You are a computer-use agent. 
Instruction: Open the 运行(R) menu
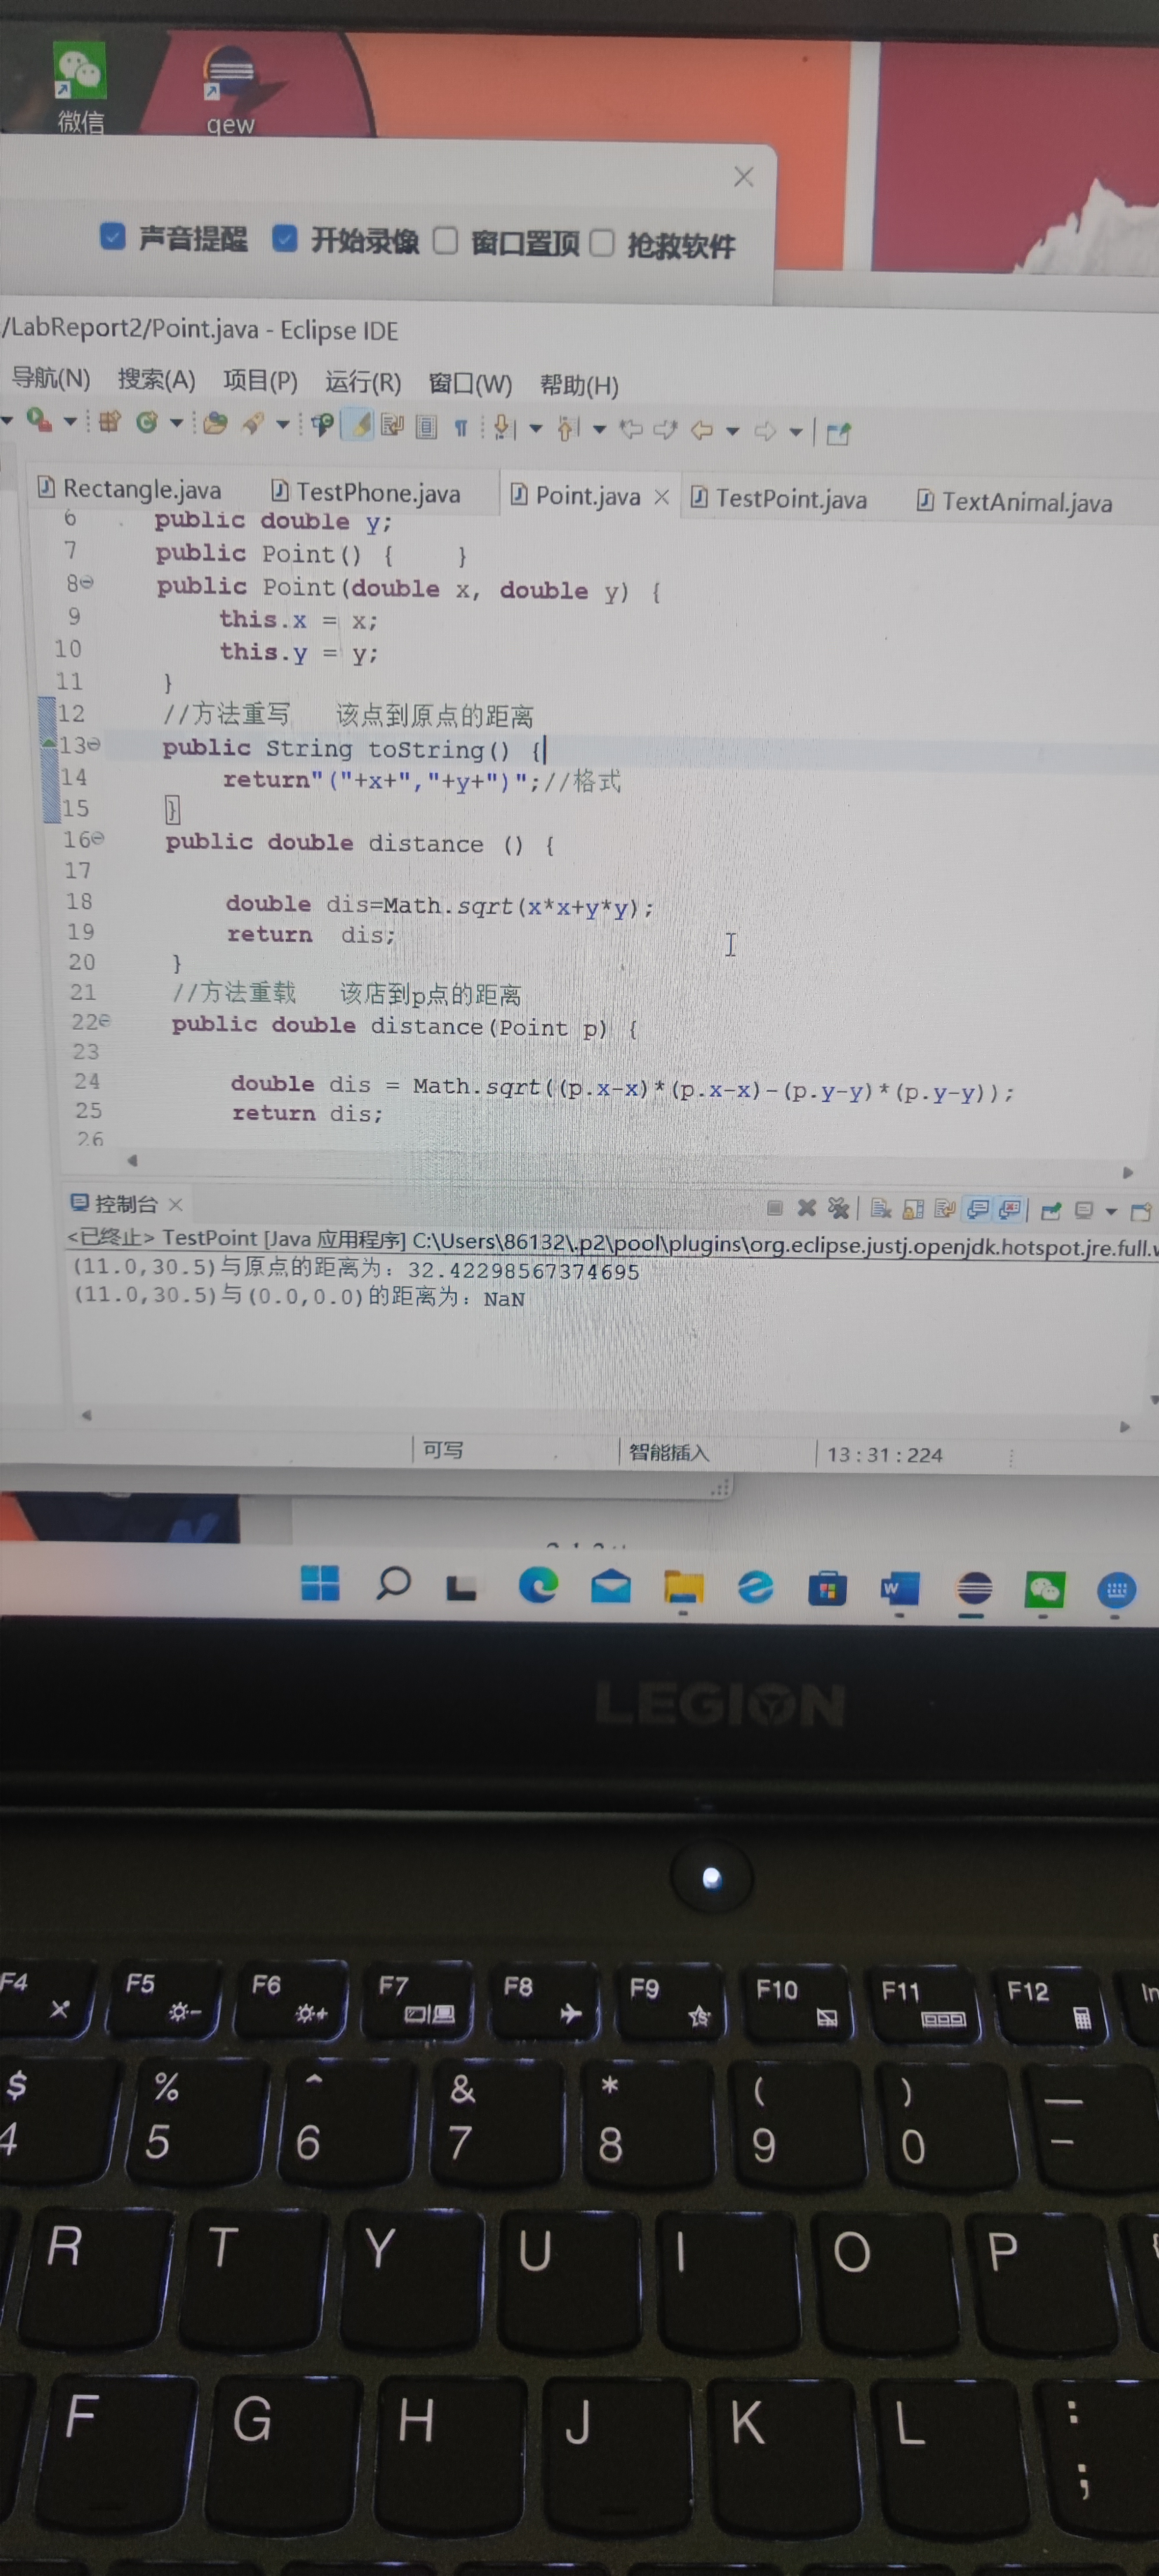362,382
